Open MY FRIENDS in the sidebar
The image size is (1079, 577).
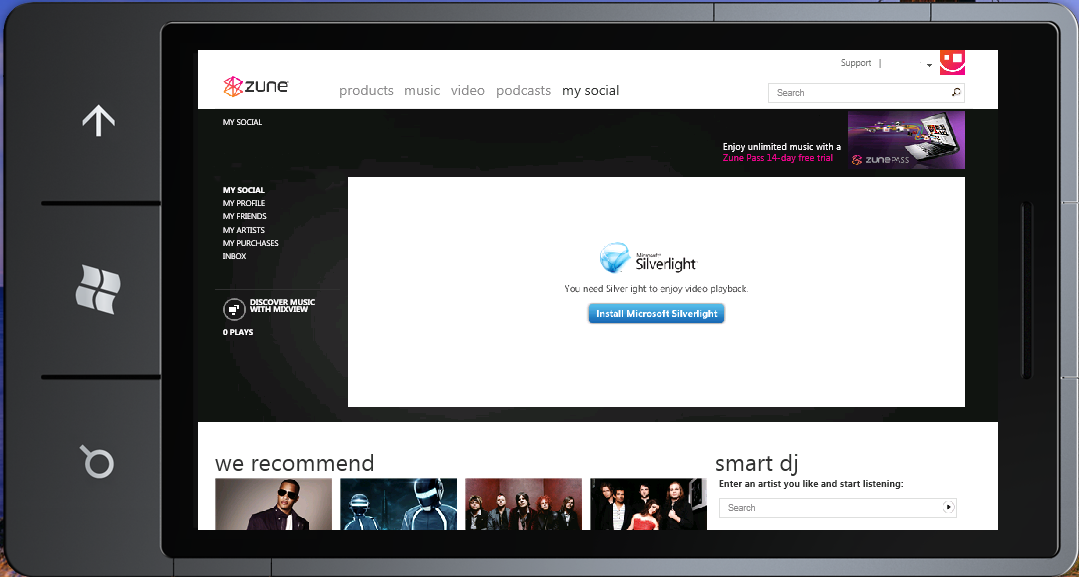click(x=244, y=216)
